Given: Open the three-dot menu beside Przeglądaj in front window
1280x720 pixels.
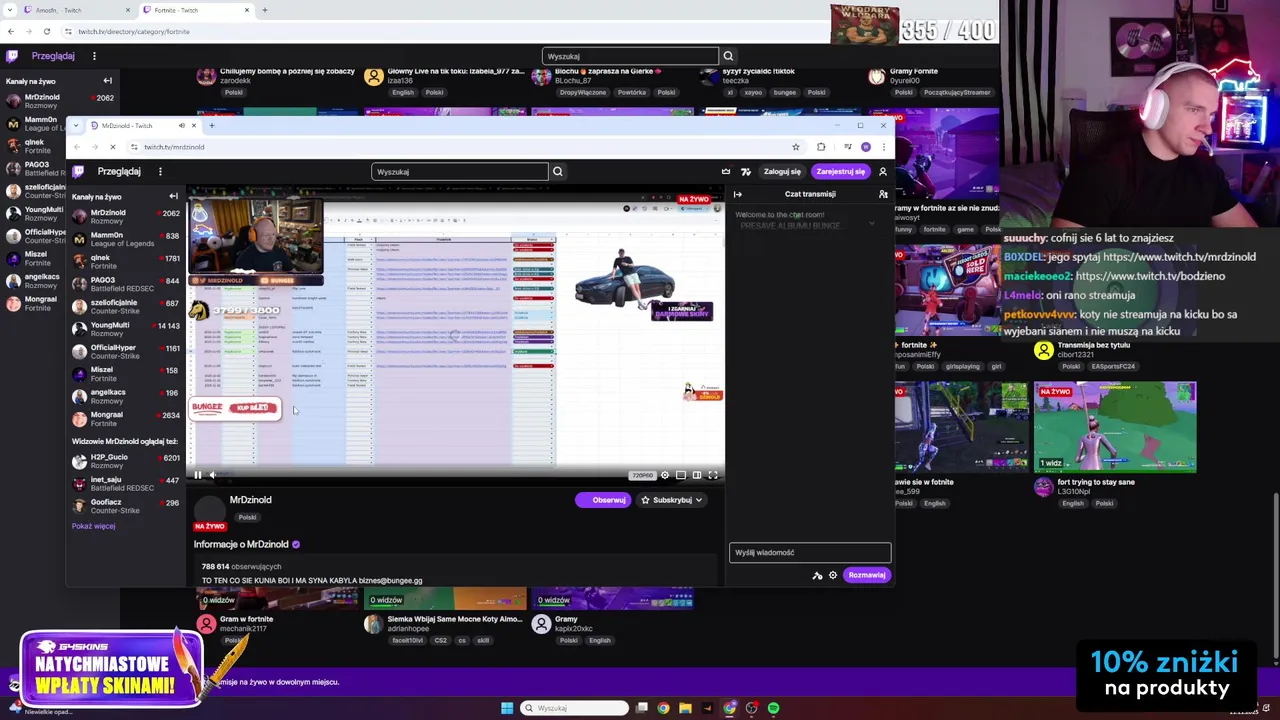Looking at the screenshot, I should click(160, 171).
